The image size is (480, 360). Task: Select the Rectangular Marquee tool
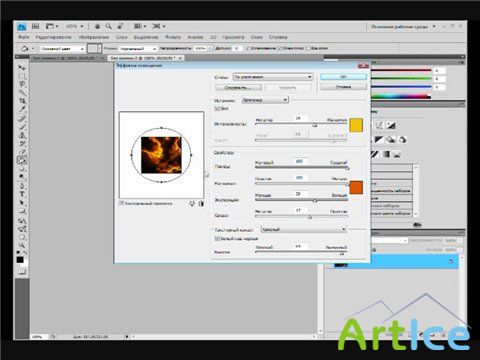22,76
